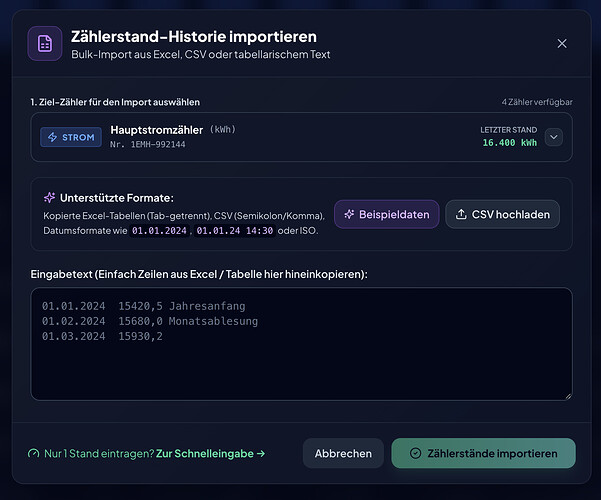Expand the meter selection chevron
This screenshot has width=601, height=500.
pyautogui.click(x=553, y=137)
